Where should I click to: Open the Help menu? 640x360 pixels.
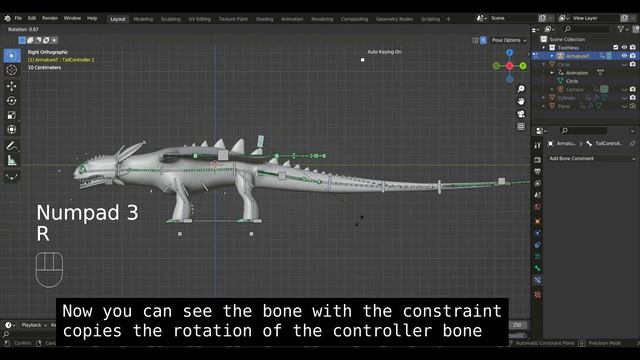click(x=92, y=18)
